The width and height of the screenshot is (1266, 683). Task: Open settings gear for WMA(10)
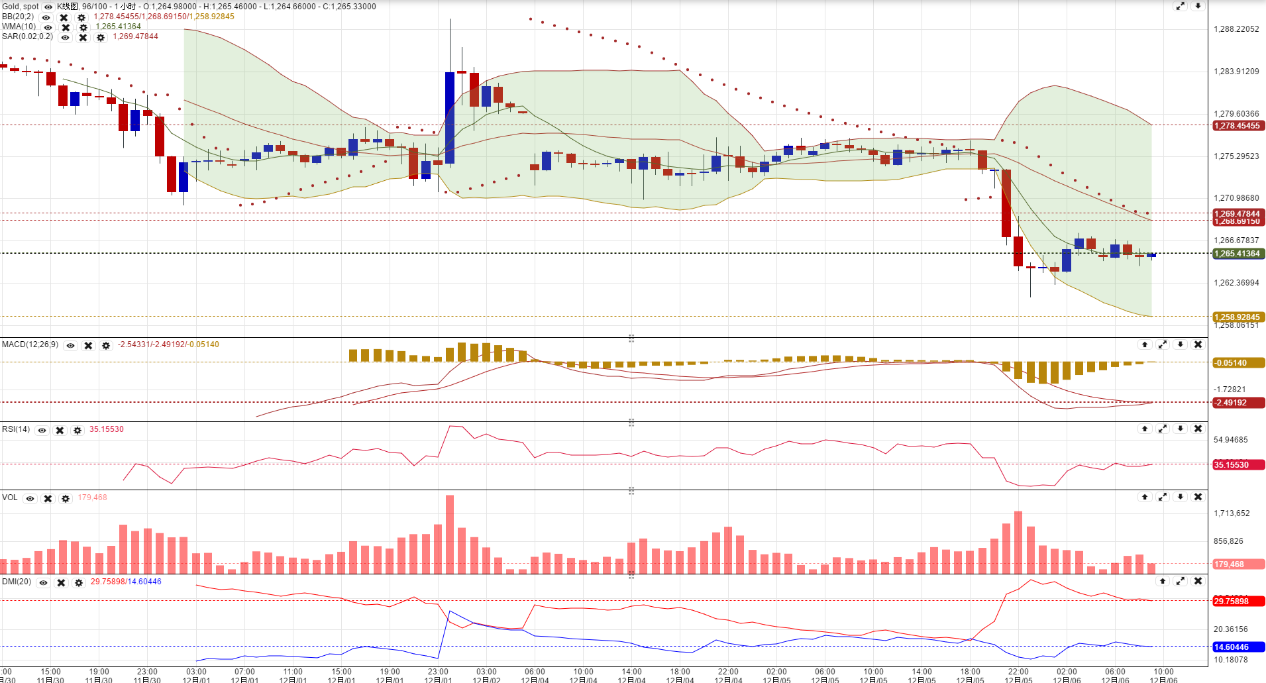click(x=83, y=27)
